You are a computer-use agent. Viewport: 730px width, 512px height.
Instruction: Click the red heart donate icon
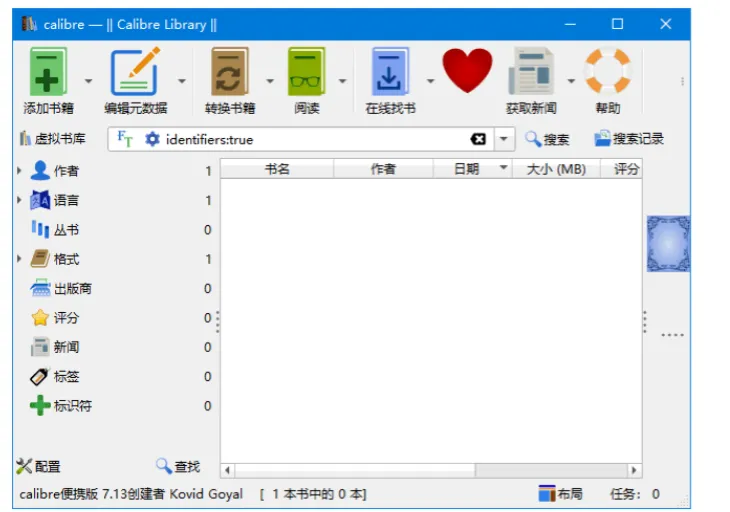point(467,71)
